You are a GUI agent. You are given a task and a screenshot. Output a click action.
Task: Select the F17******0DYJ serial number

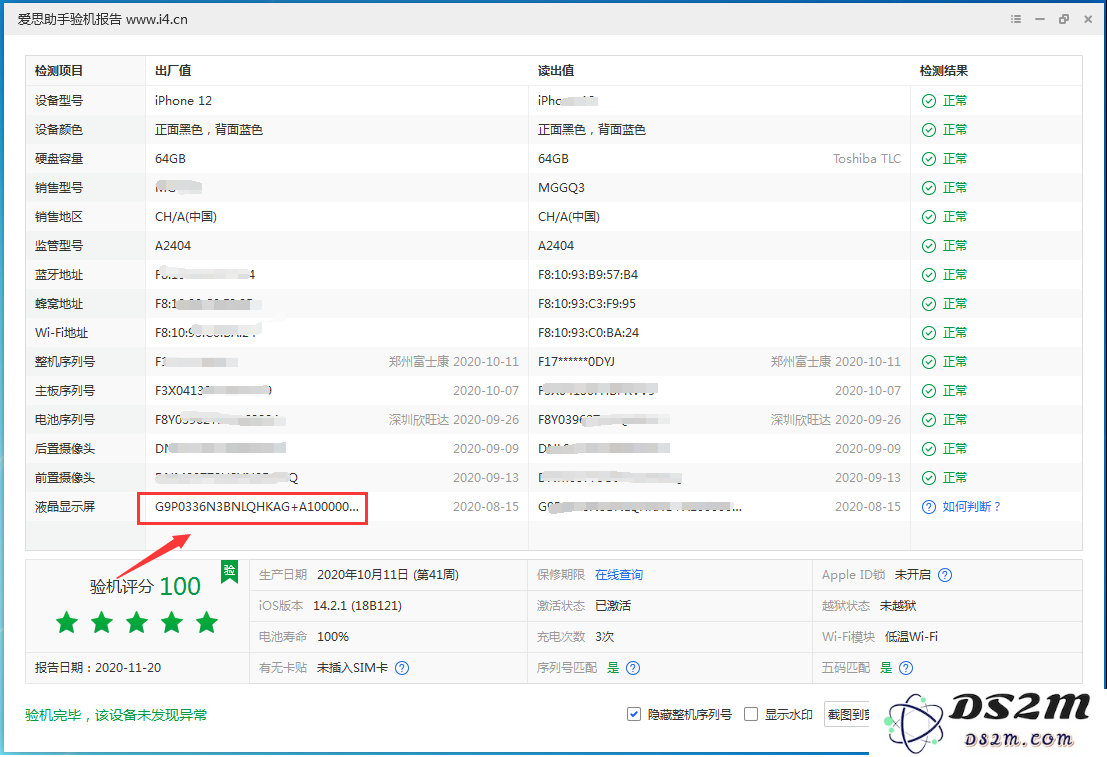tap(576, 362)
